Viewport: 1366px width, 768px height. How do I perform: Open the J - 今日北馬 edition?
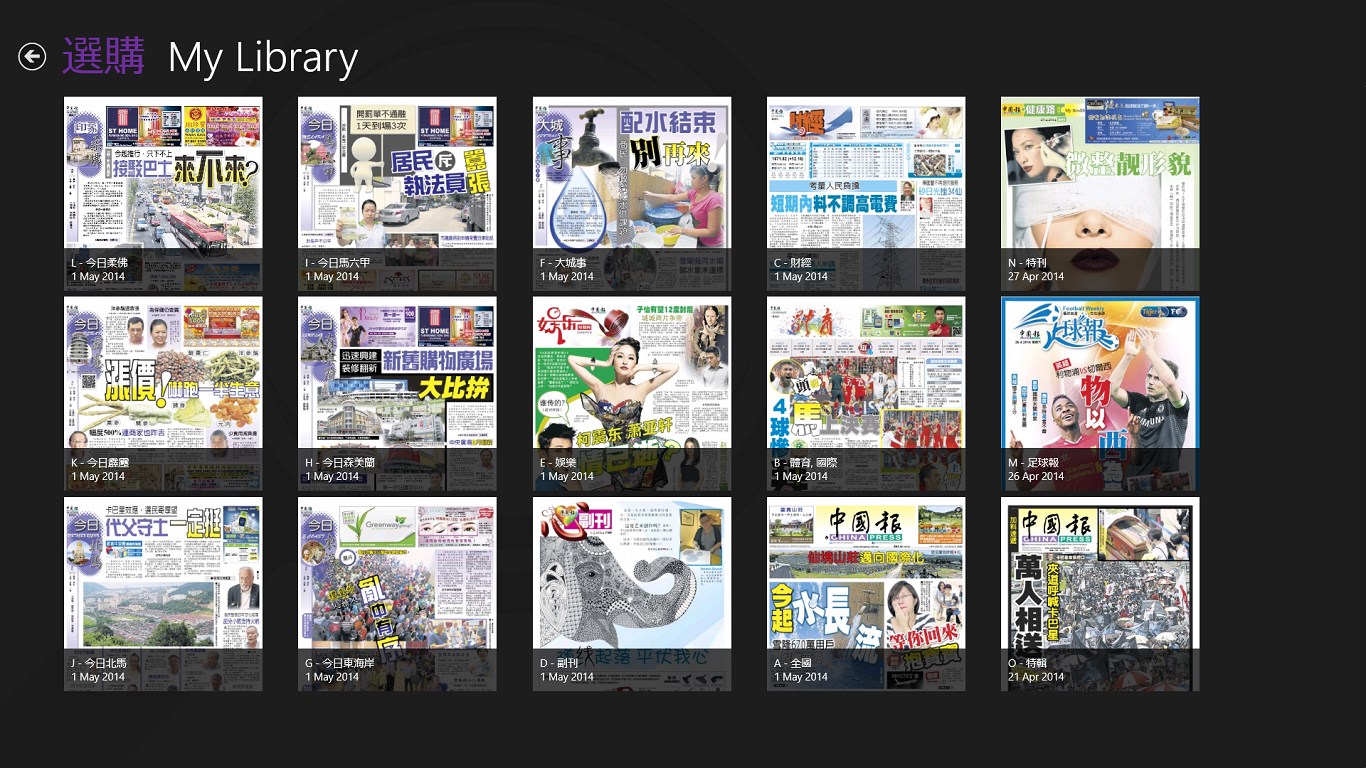163,580
